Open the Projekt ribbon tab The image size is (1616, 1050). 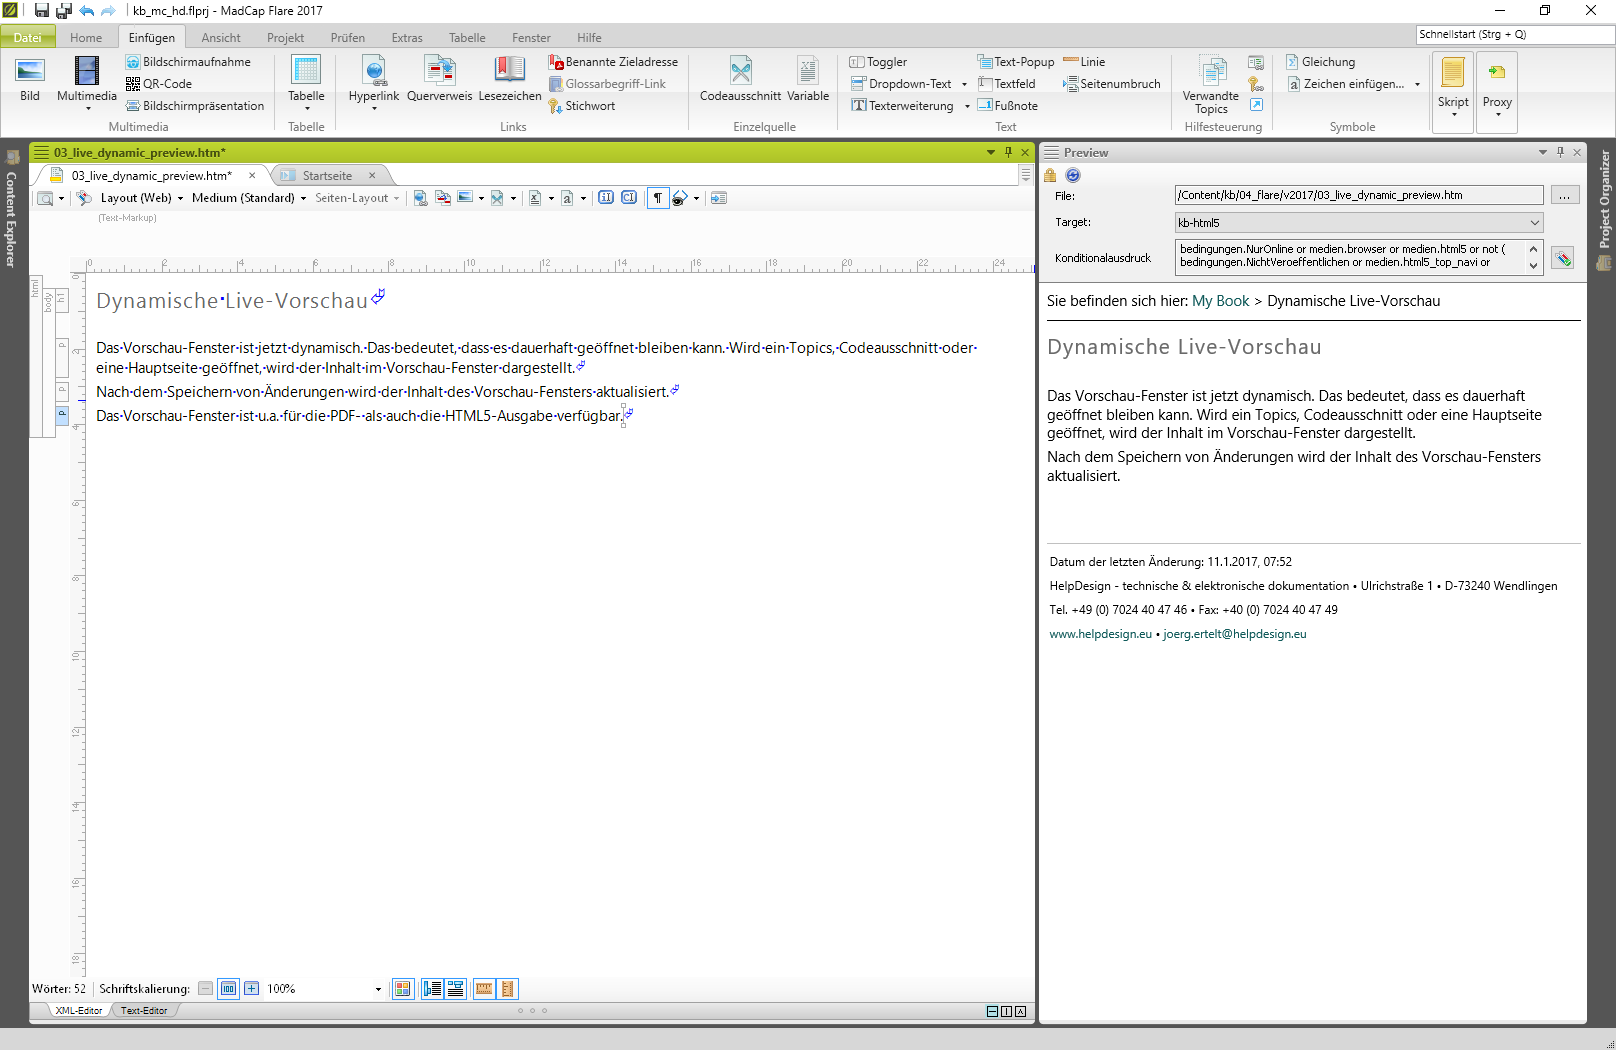click(x=285, y=38)
